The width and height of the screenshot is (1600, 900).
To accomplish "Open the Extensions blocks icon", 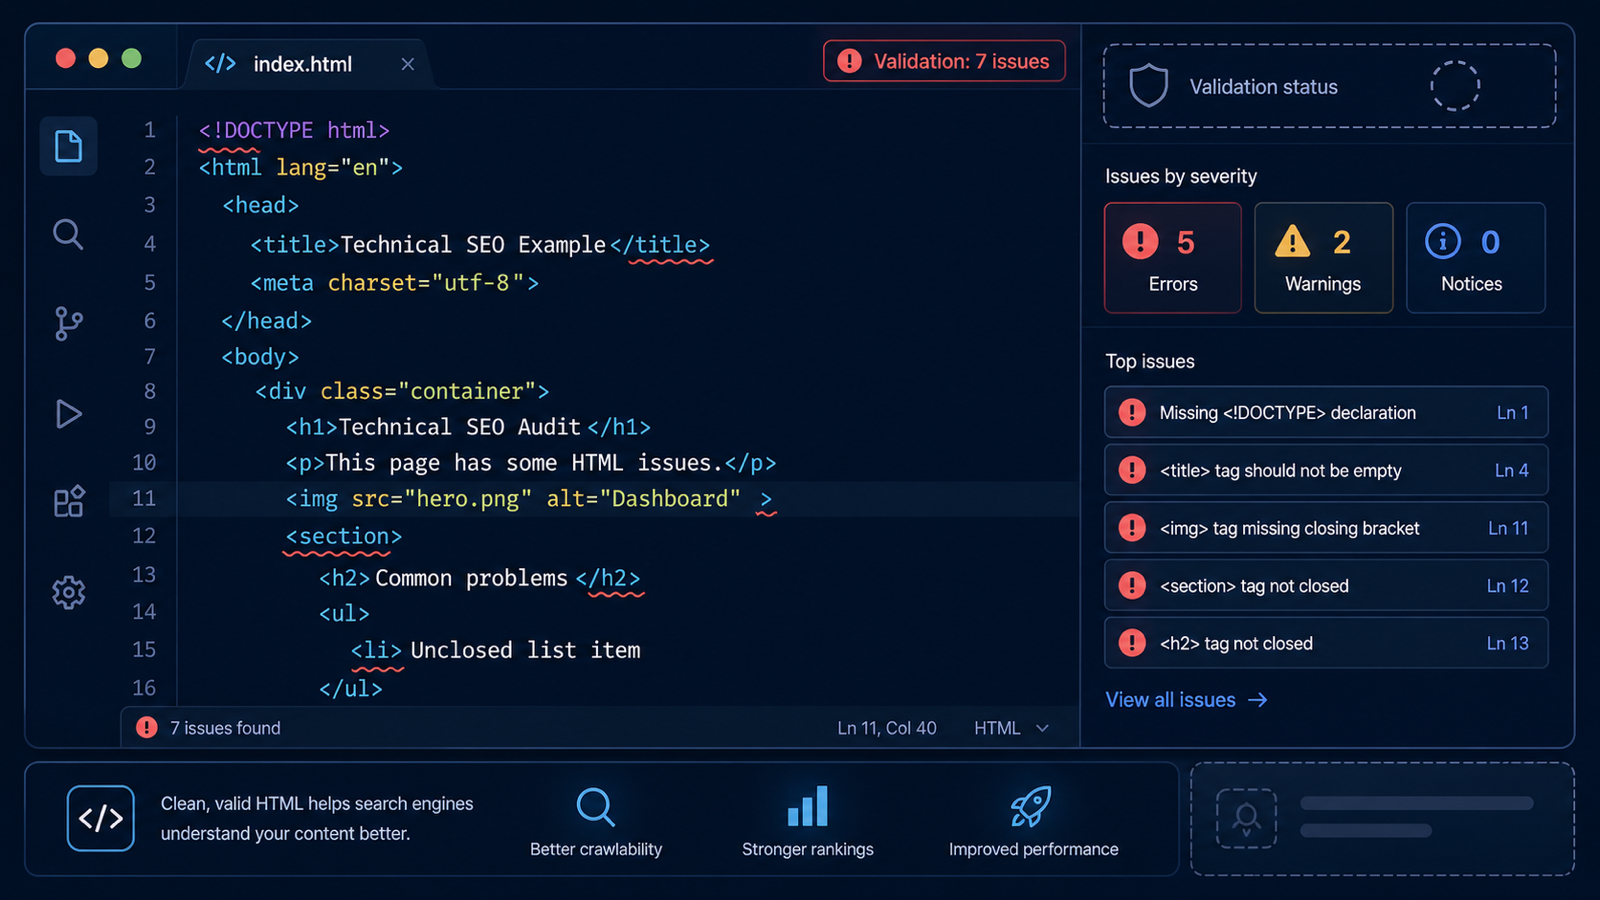I will tap(68, 501).
